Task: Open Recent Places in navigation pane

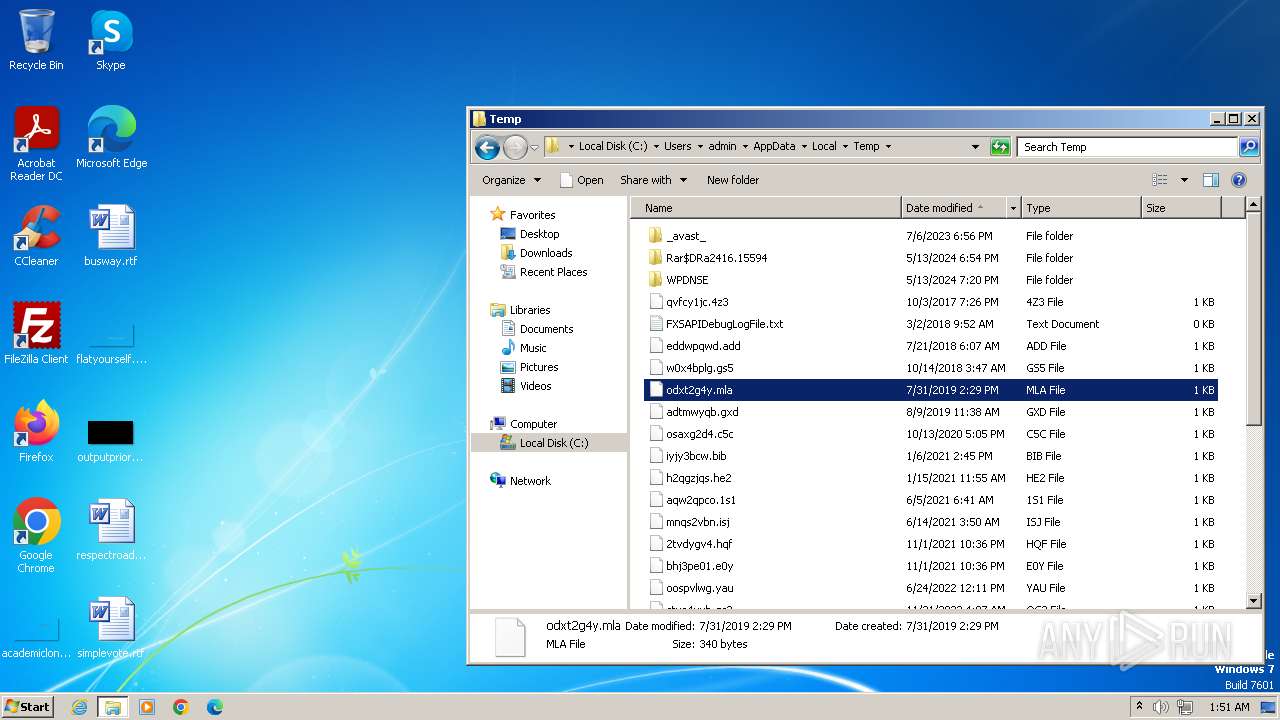Action: (x=553, y=272)
